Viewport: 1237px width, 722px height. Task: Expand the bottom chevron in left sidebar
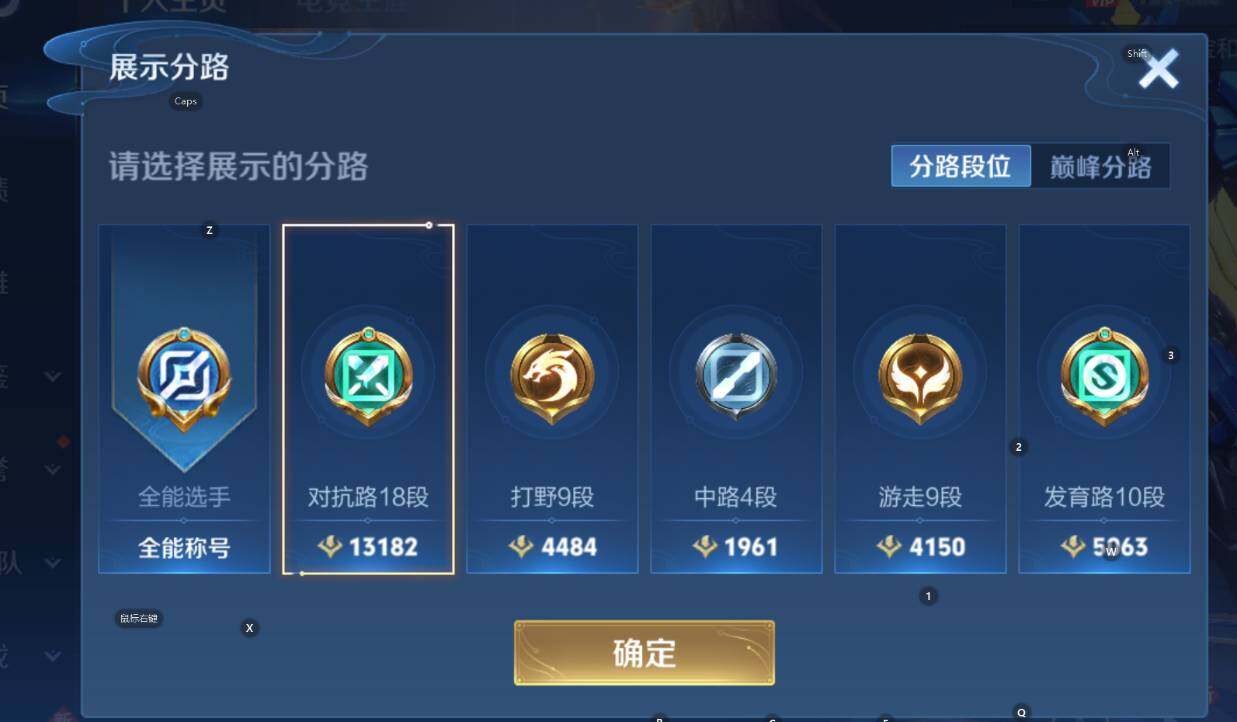pyautogui.click(x=53, y=657)
